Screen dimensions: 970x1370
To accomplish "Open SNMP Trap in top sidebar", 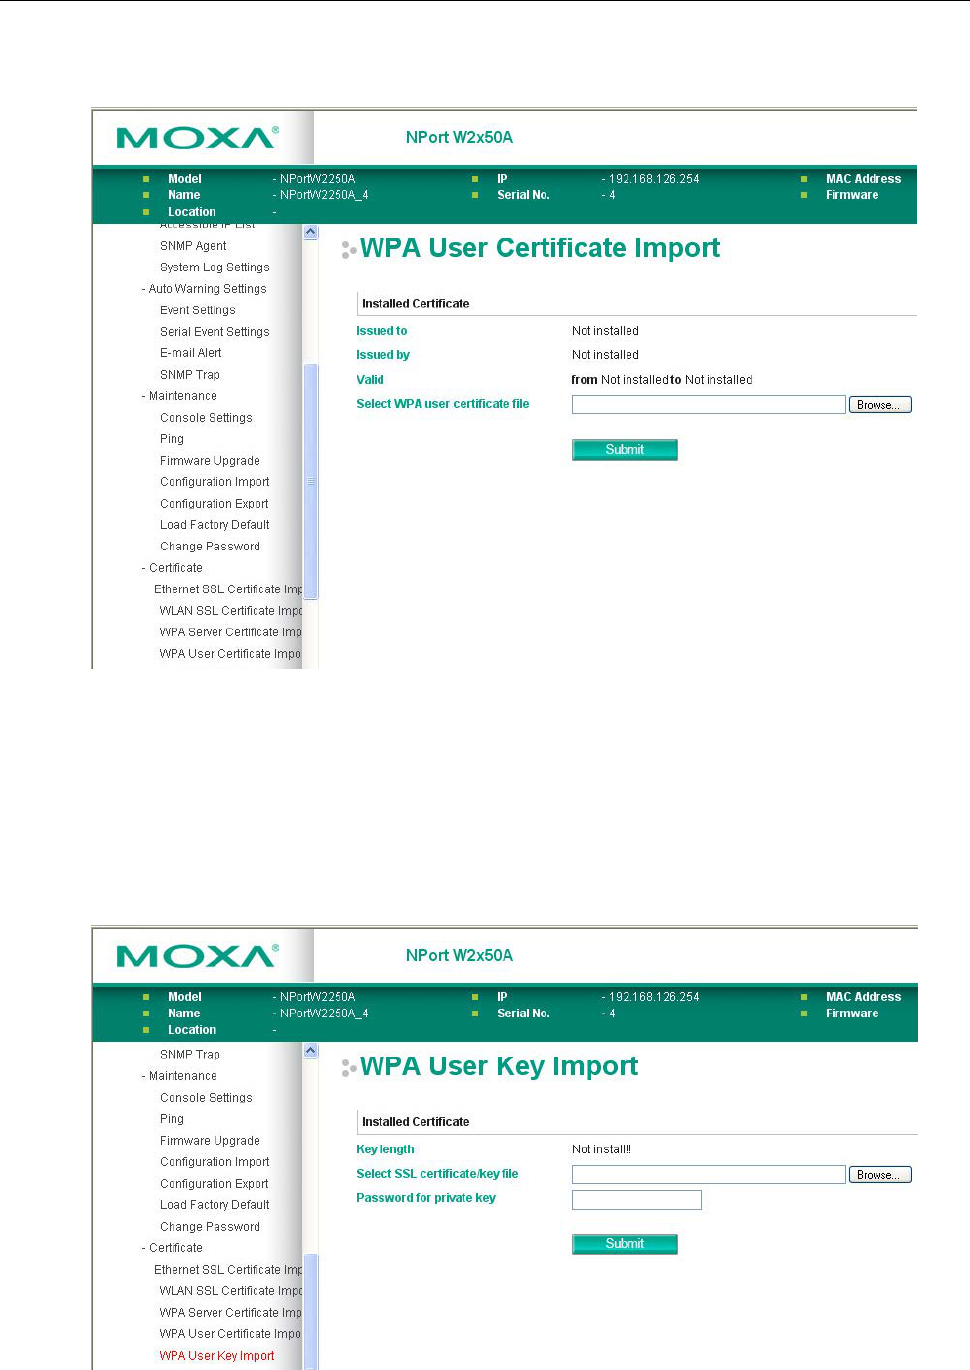I will (190, 375).
